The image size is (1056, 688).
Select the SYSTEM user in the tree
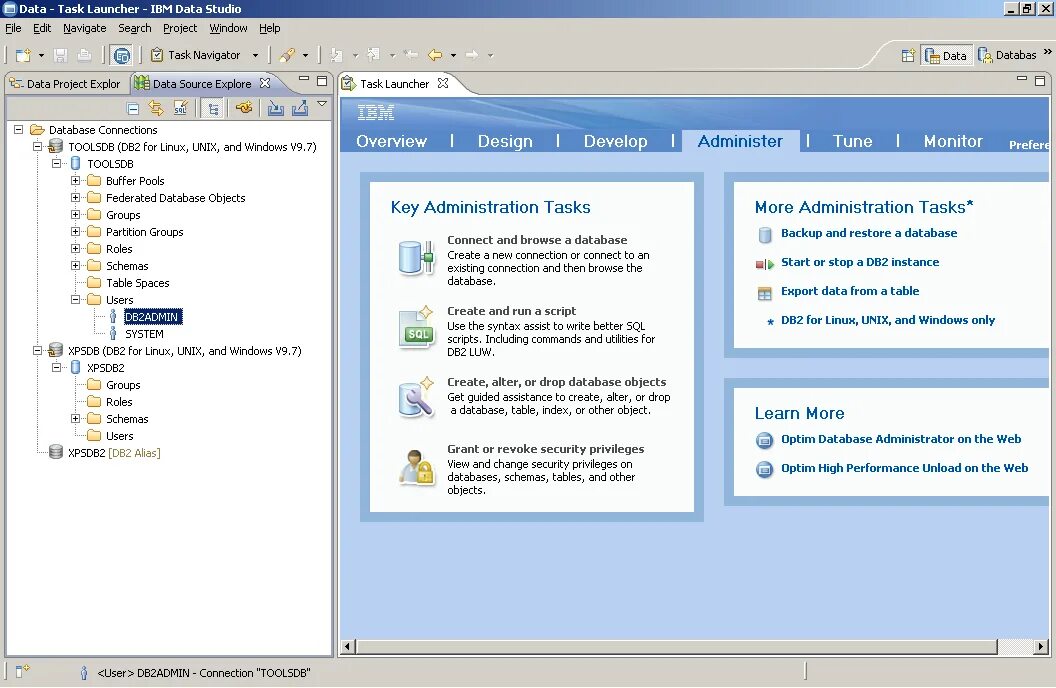144,334
